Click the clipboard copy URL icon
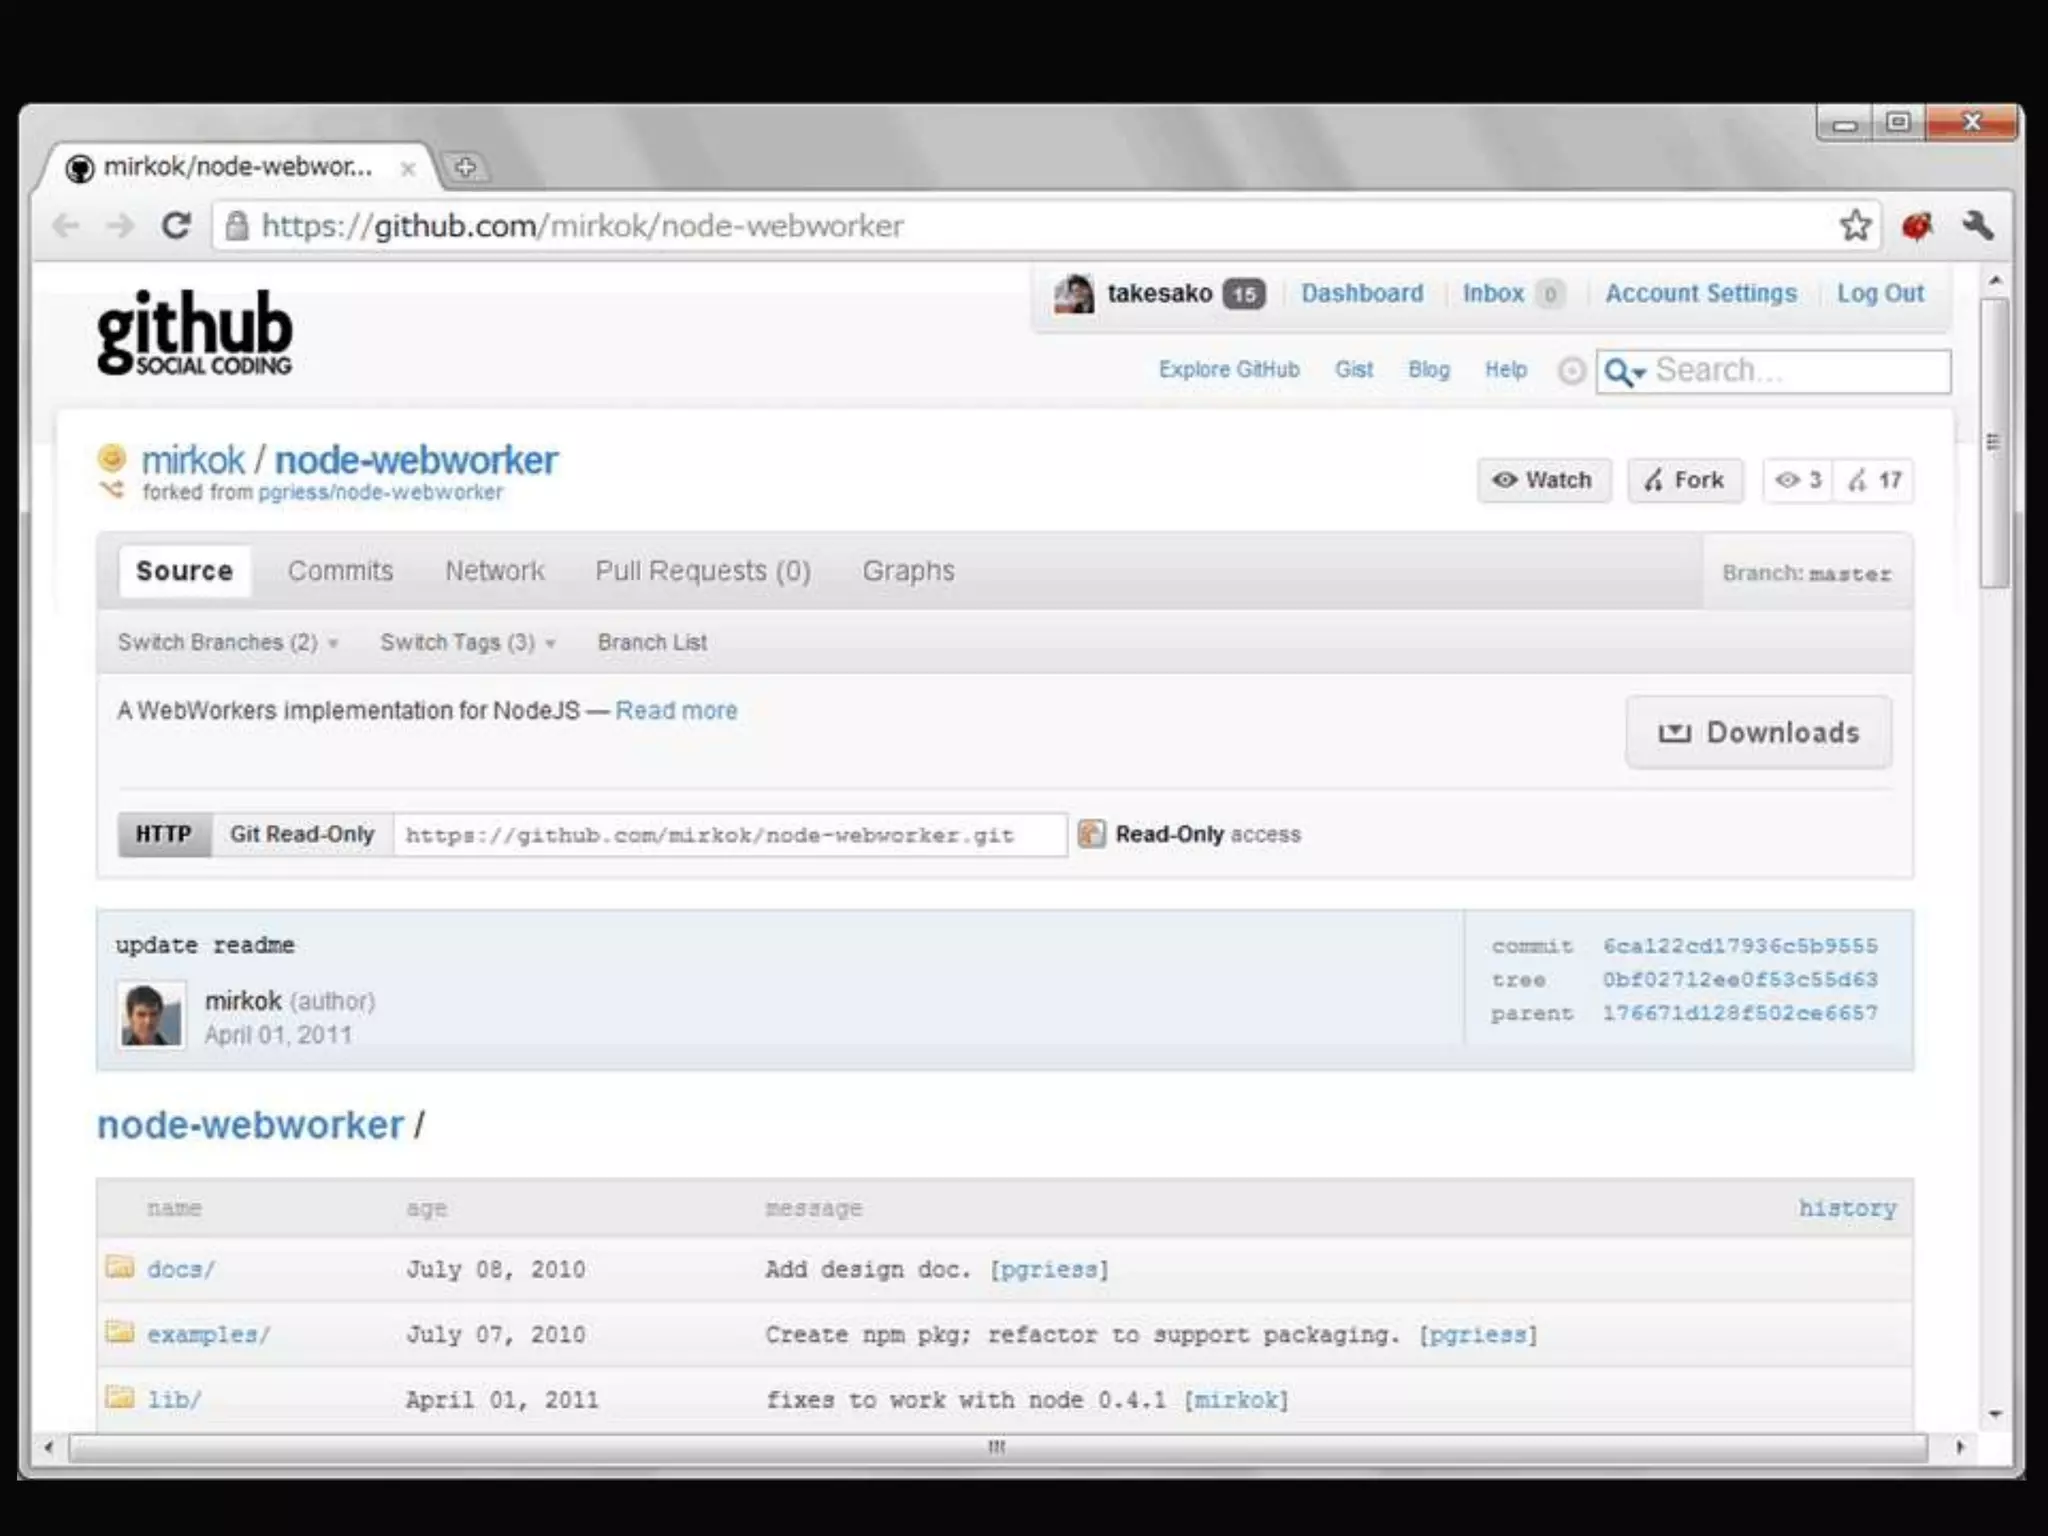The width and height of the screenshot is (2048, 1536). pos(1091,834)
